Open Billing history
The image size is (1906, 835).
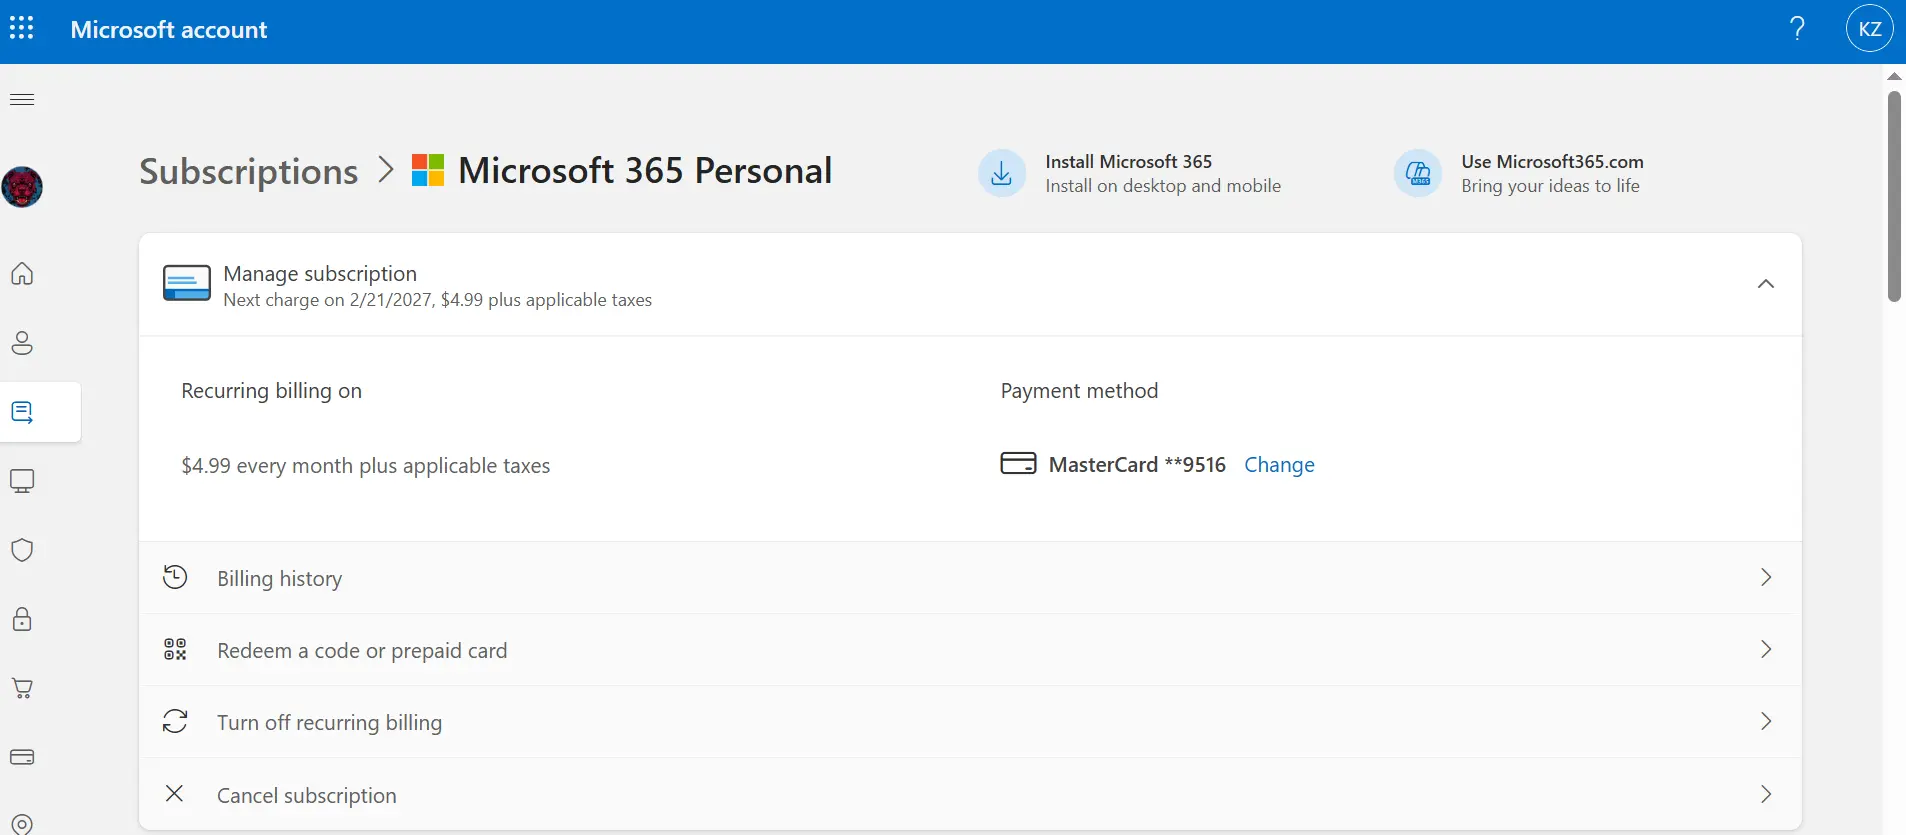970,578
